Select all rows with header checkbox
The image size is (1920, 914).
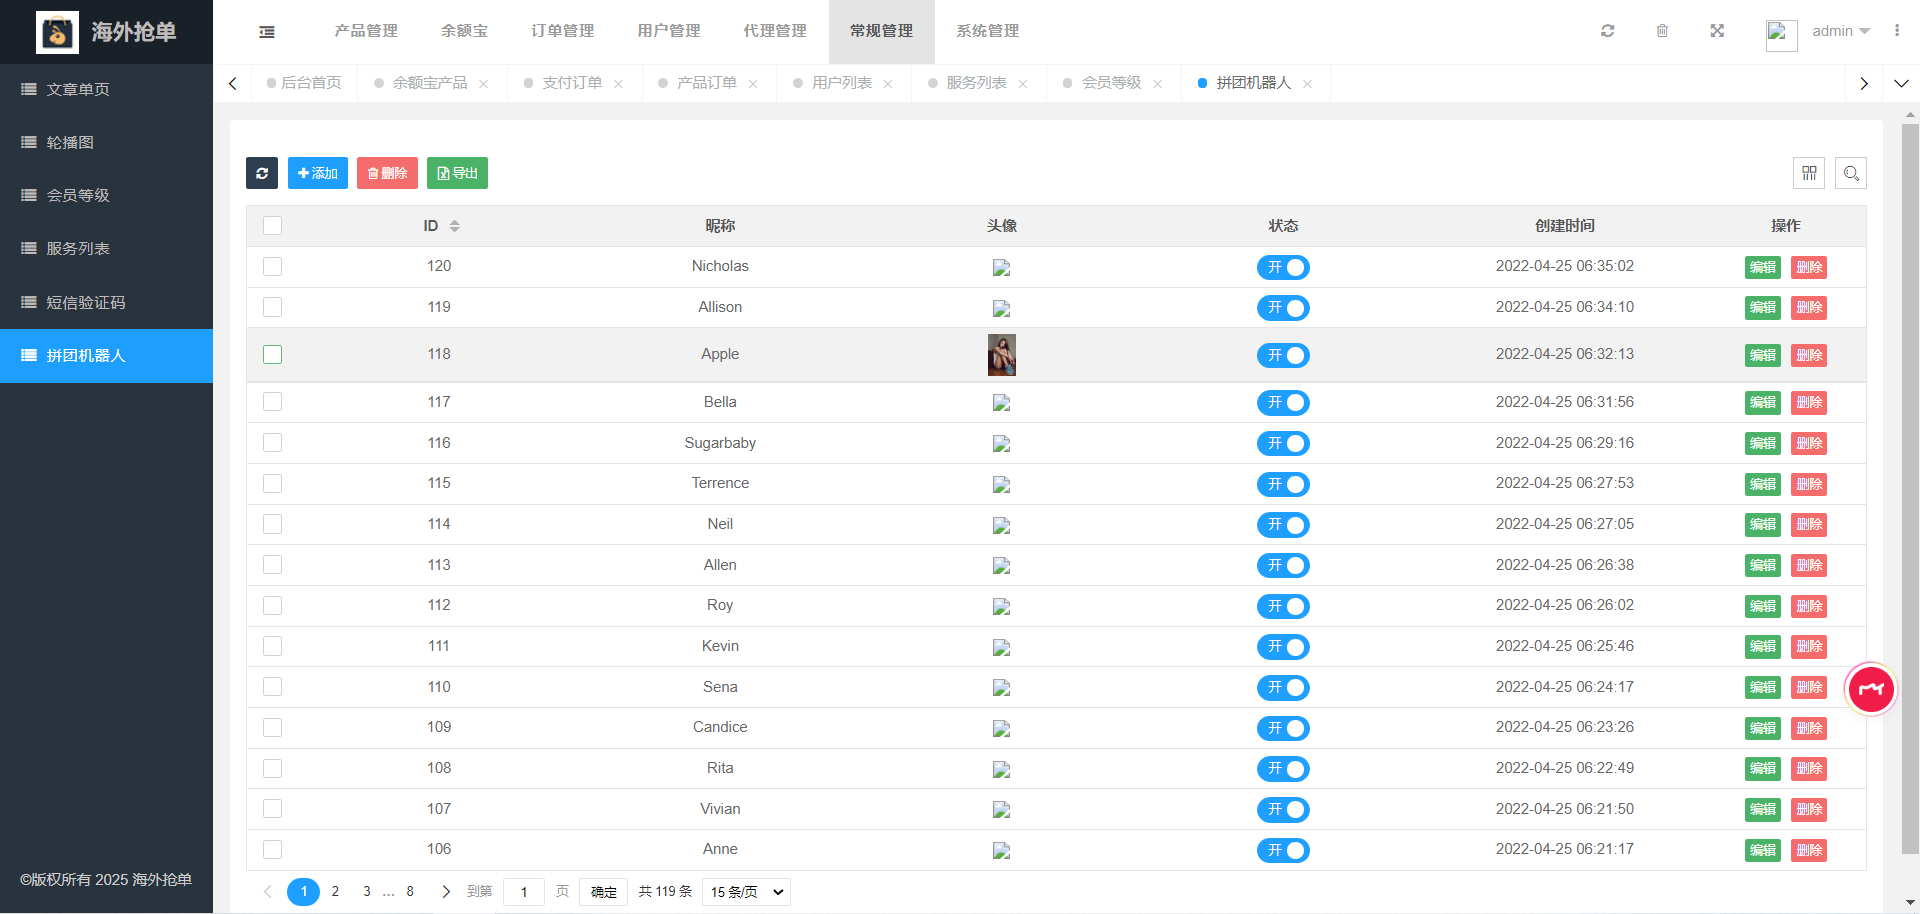(272, 226)
